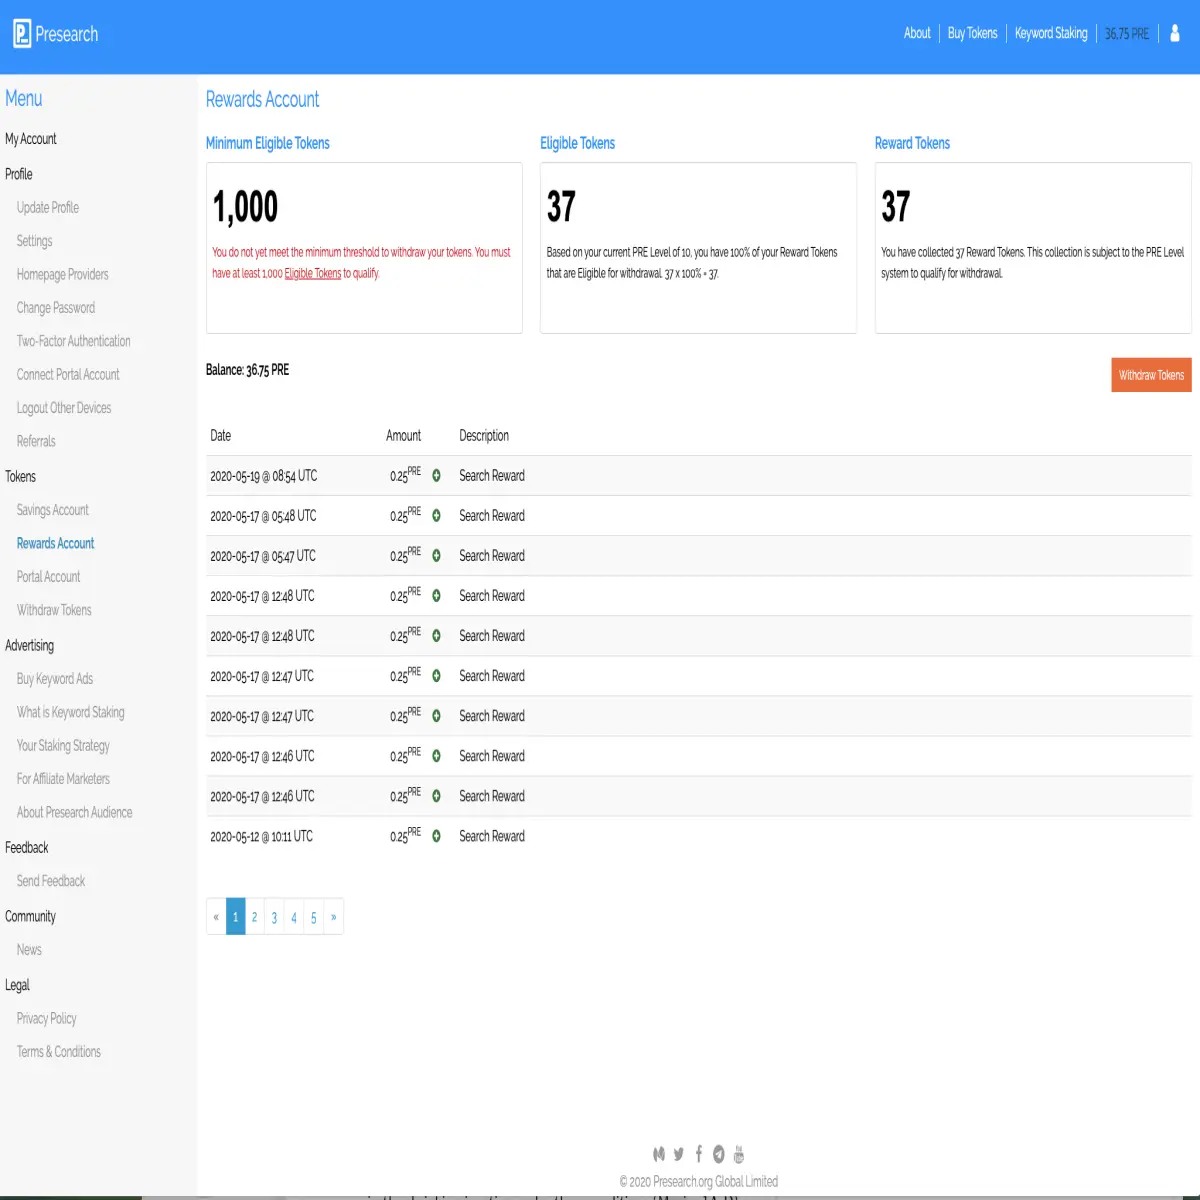Image resolution: width=1200 pixels, height=1200 pixels.
Task: Open the Facebook icon in the footer
Action: tap(699, 1154)
